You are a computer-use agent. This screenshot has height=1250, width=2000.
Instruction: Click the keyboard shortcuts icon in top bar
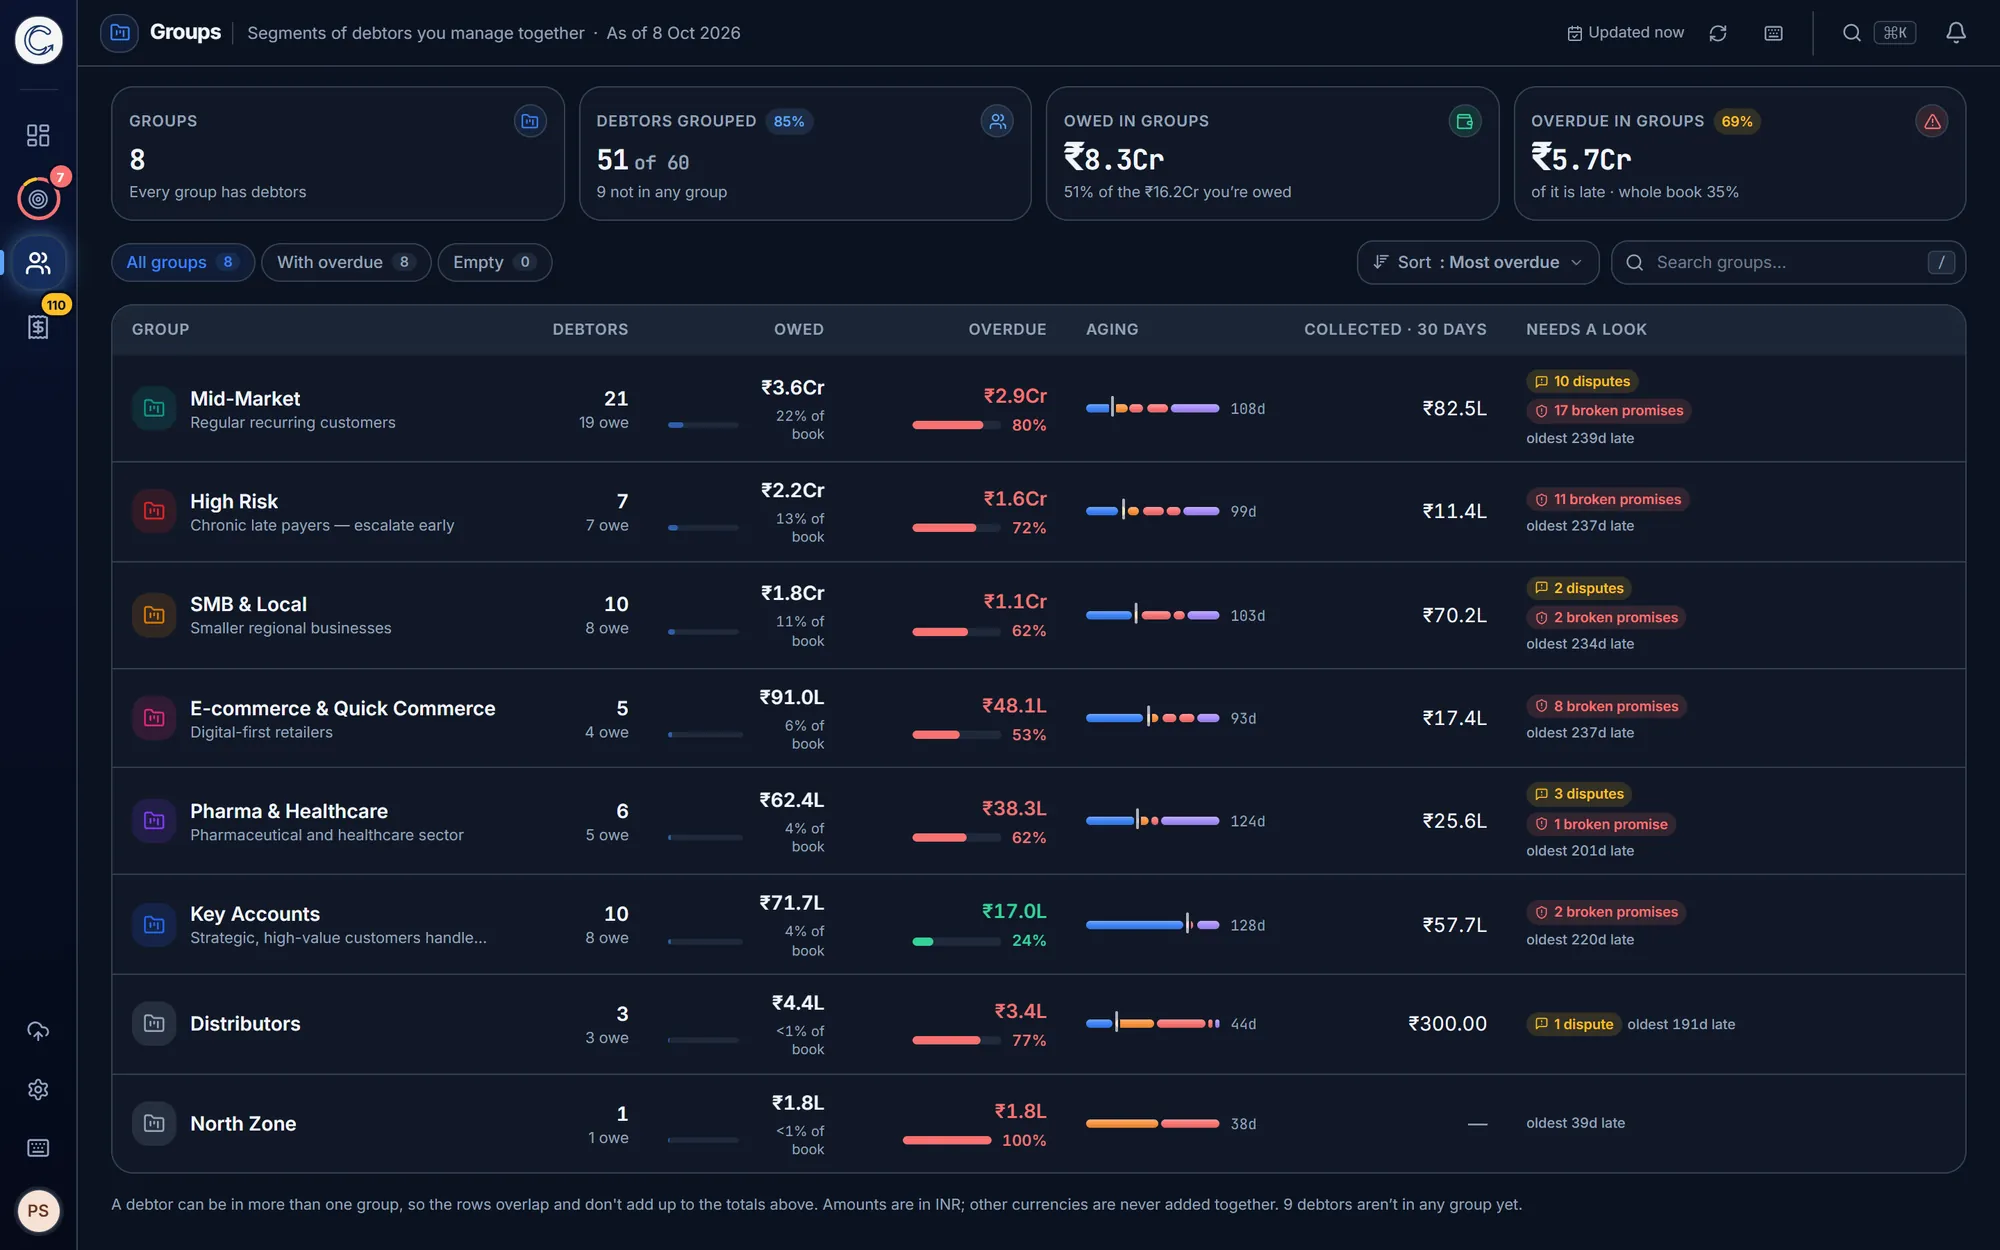(1773, 33)
